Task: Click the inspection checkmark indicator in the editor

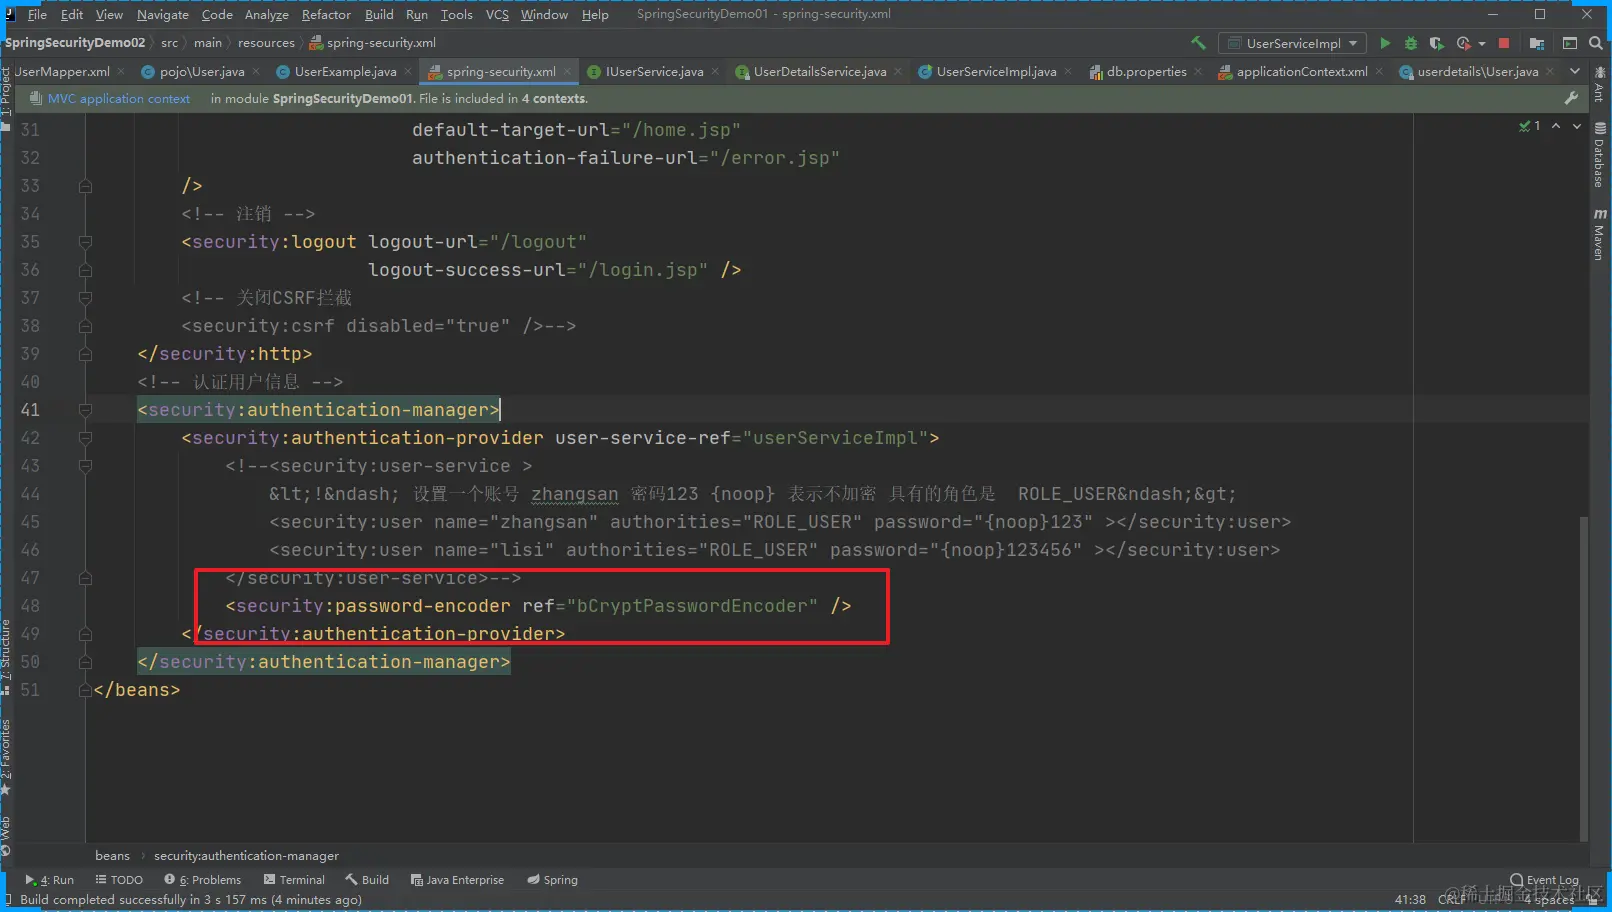Action: point(1529,126)
